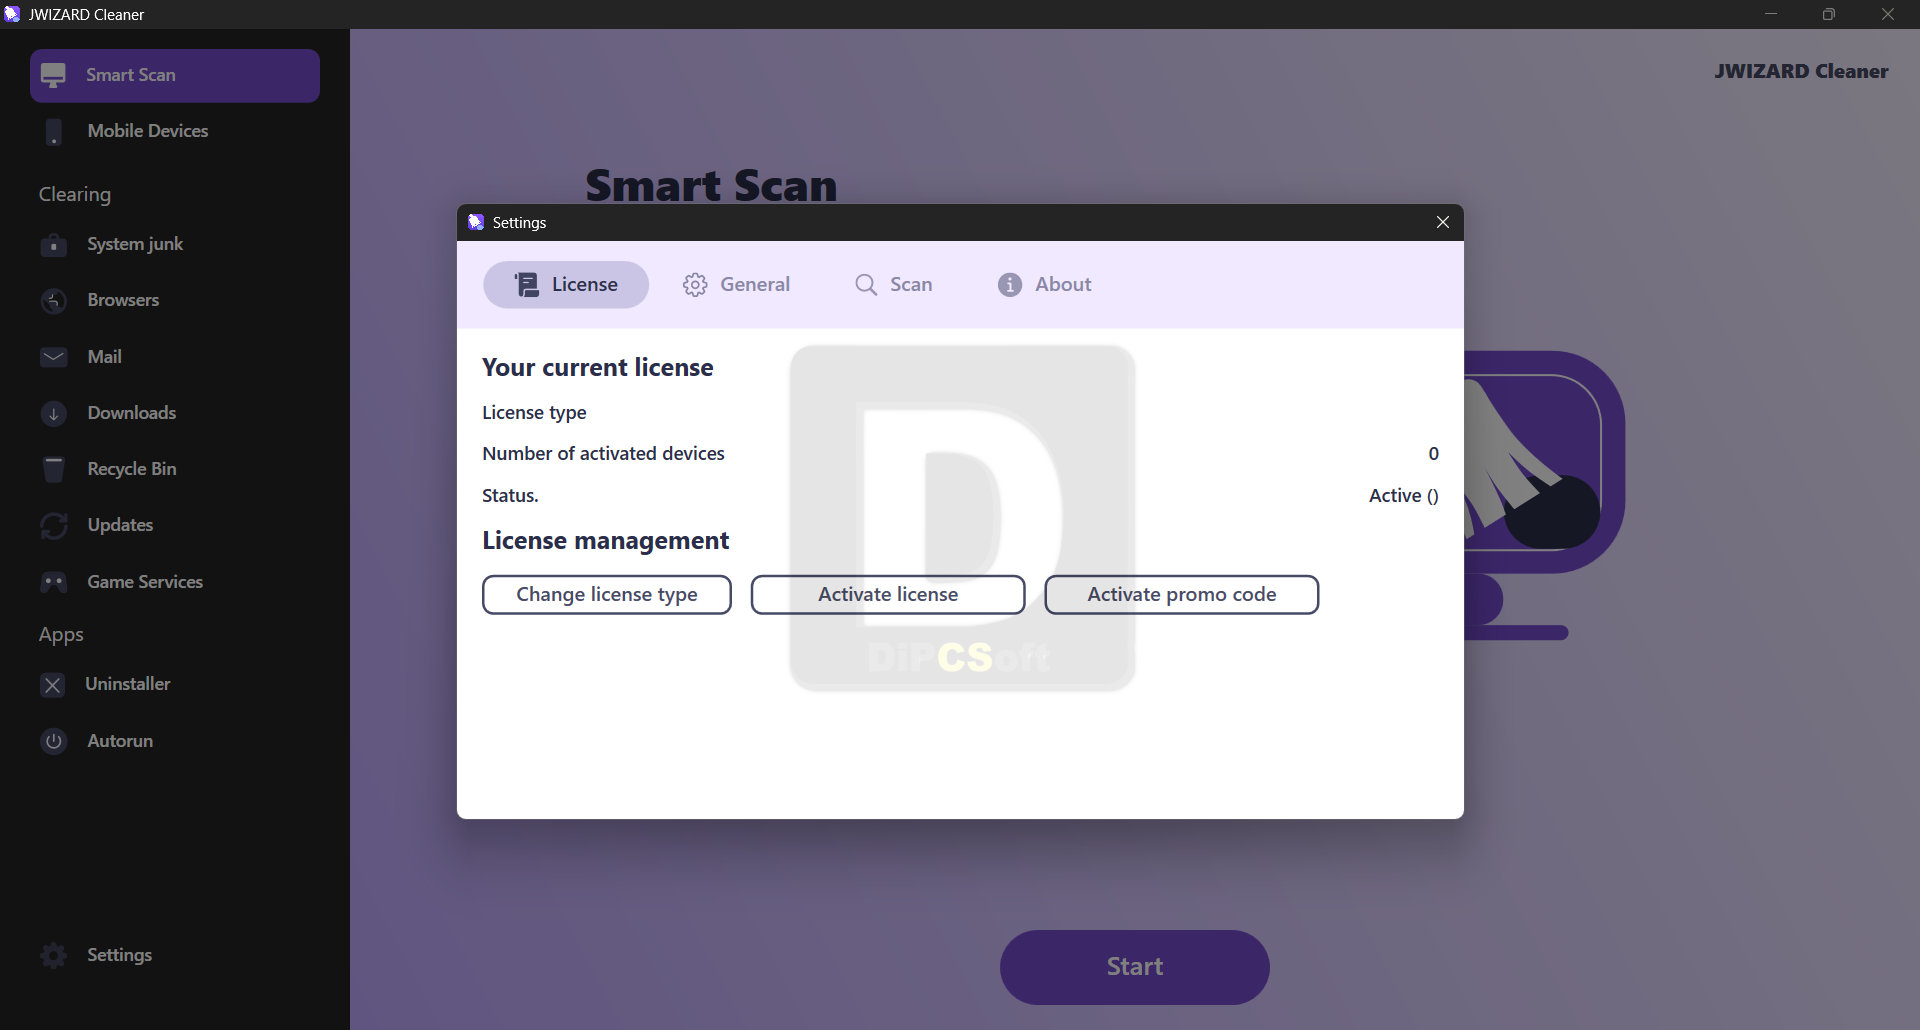This screenshot has height=1030, width=1920.
Task: Select the Game Services controller icon
Action: point(54,582)
